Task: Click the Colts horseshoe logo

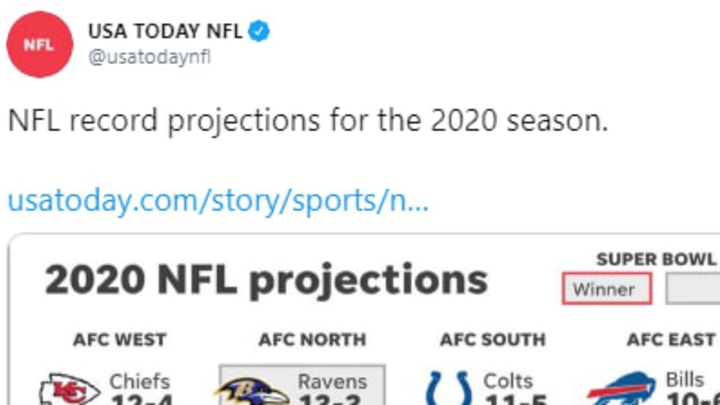Action: pyautogui.click(x=449, y=388)
